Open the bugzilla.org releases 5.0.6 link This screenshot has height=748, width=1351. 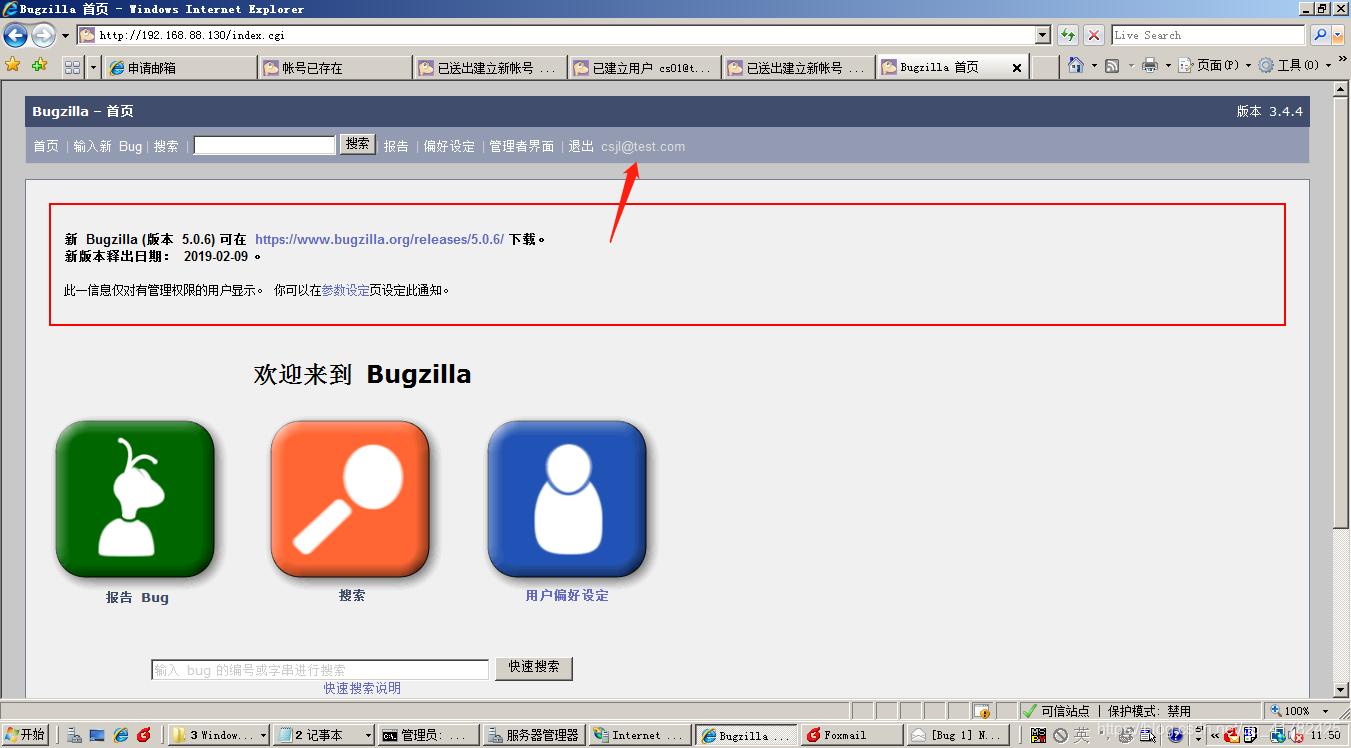click(380, 239)
